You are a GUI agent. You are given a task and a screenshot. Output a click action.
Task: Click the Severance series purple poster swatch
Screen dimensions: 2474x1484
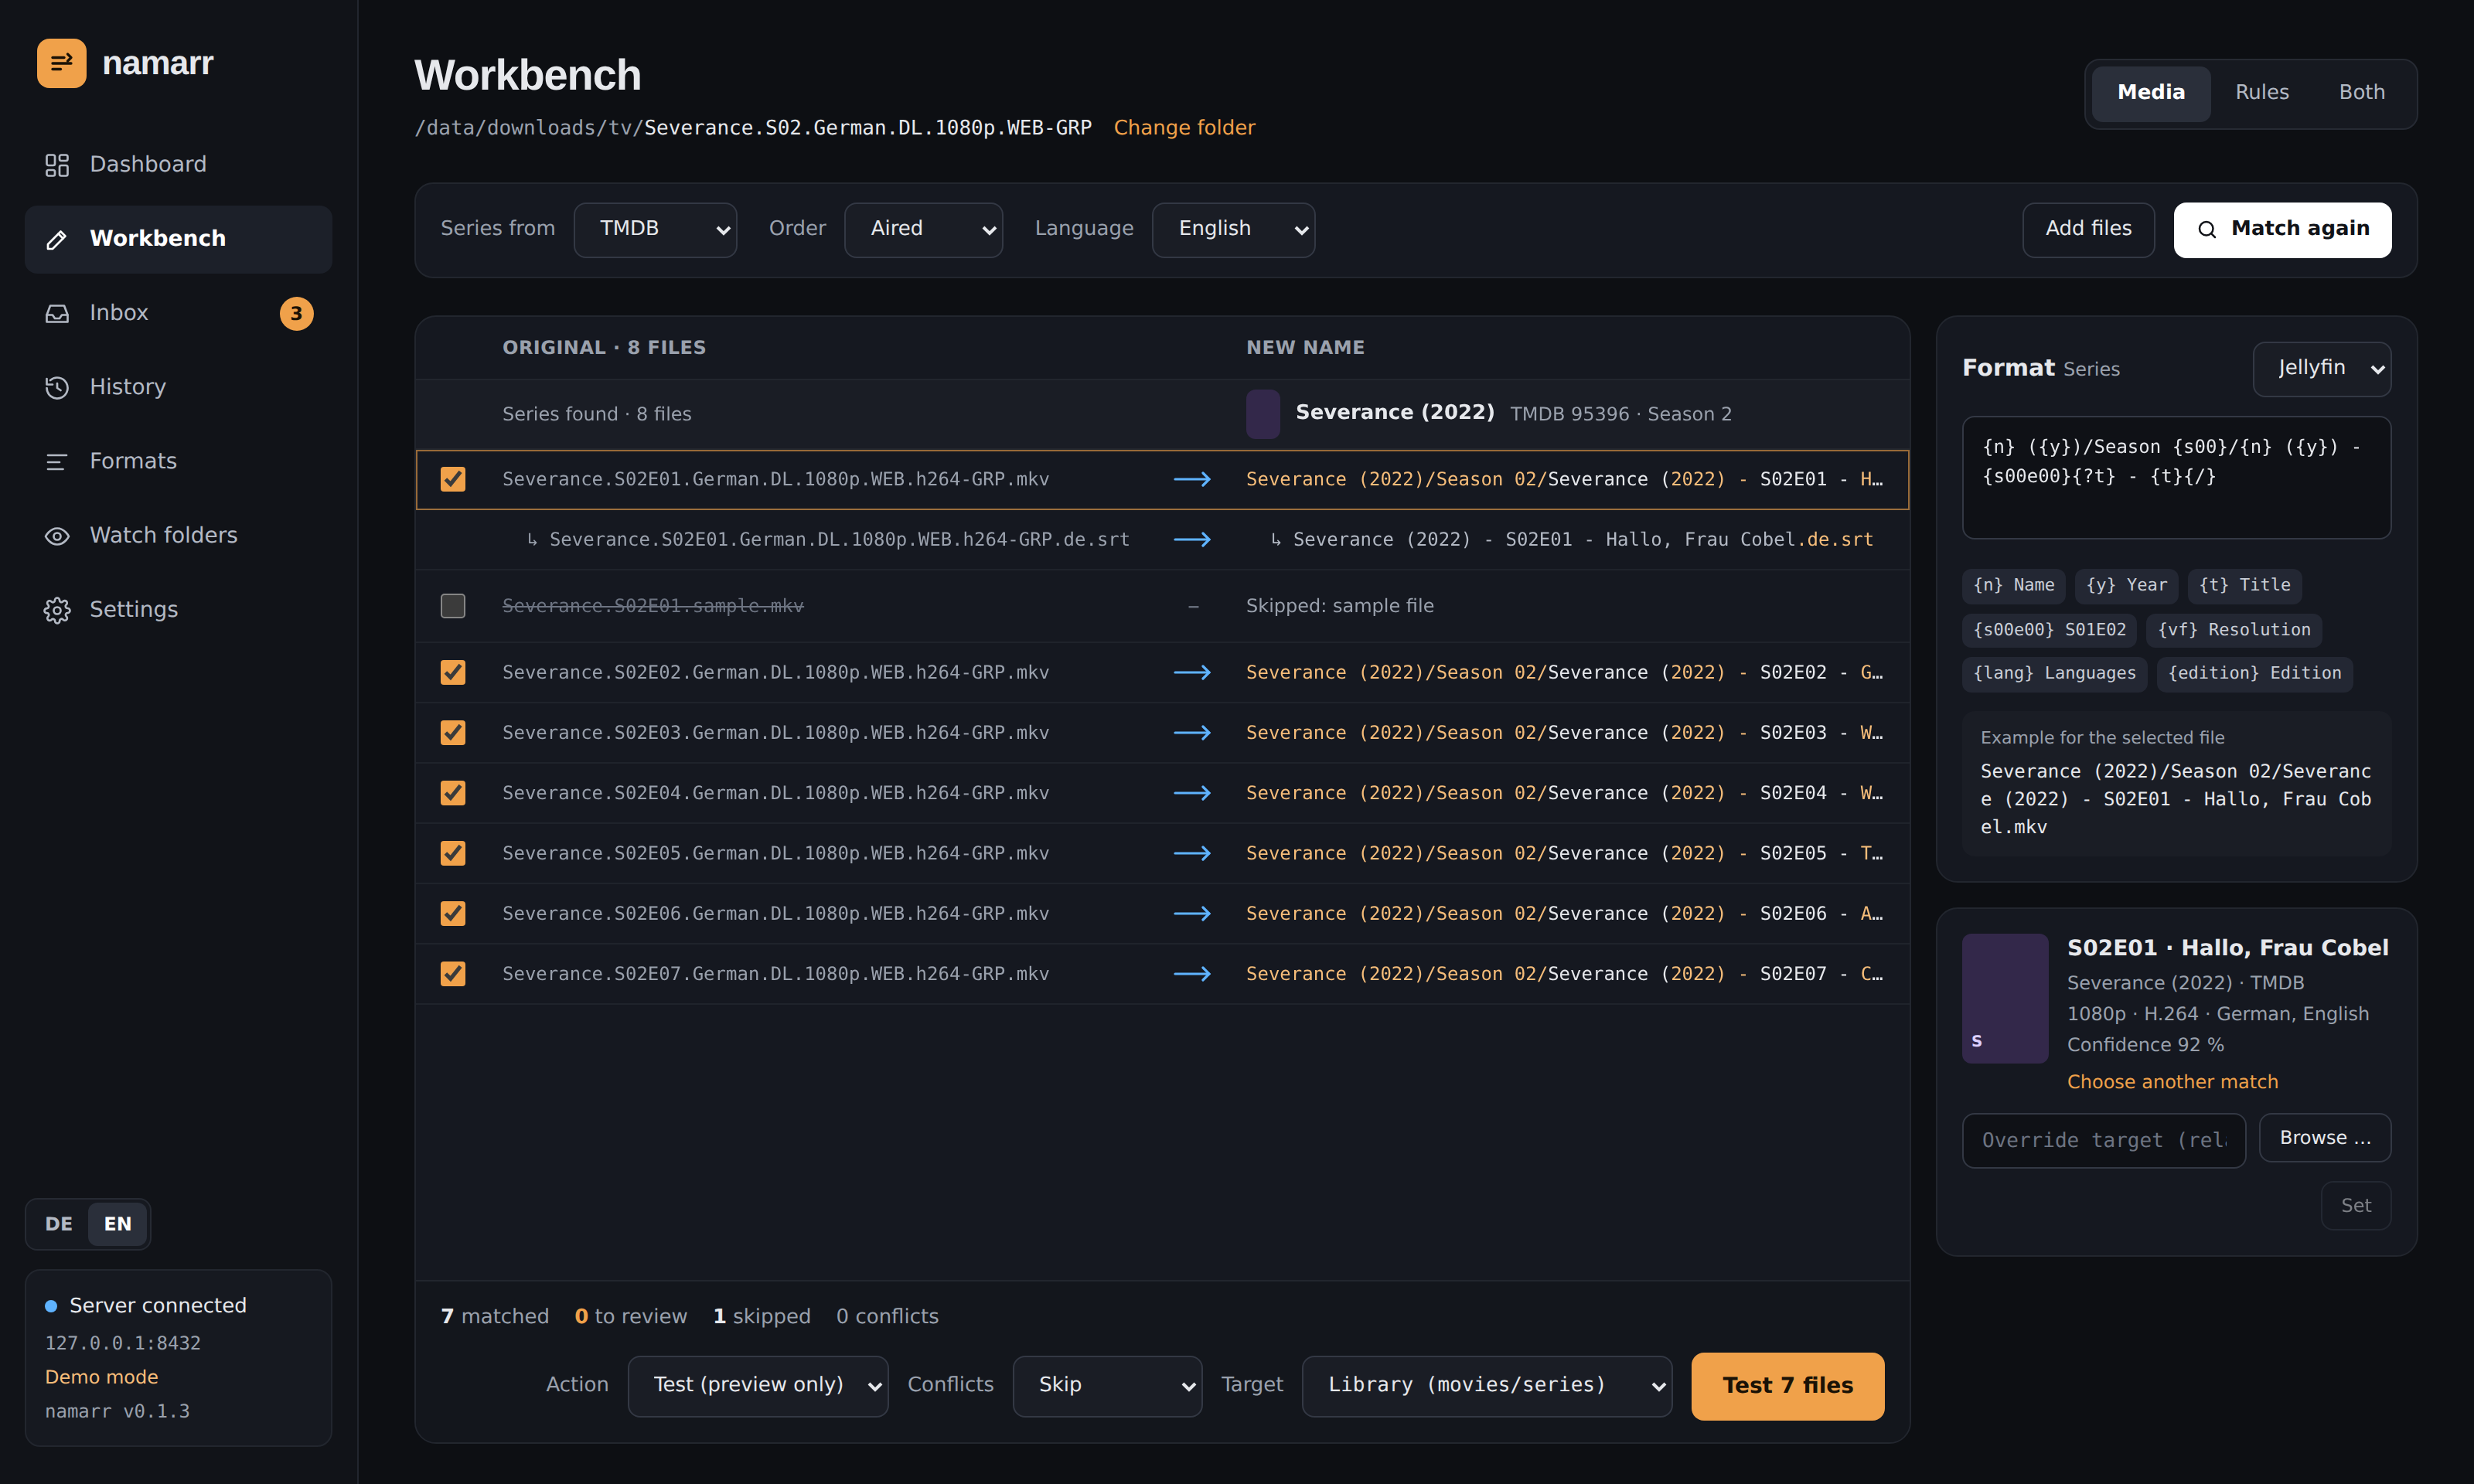1262,414
